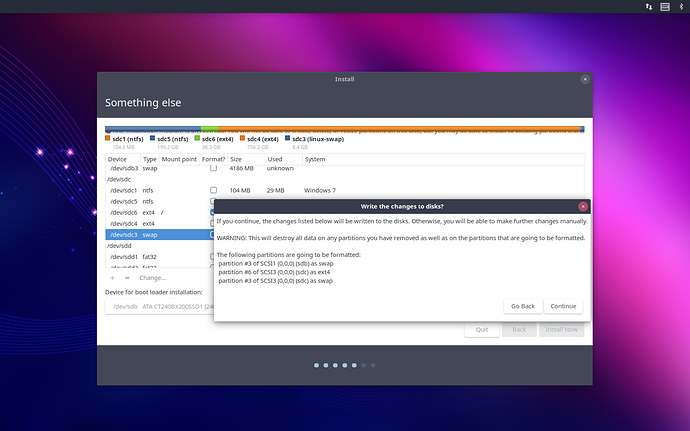Open the keyboard layout tray icon

coord(665,7)
